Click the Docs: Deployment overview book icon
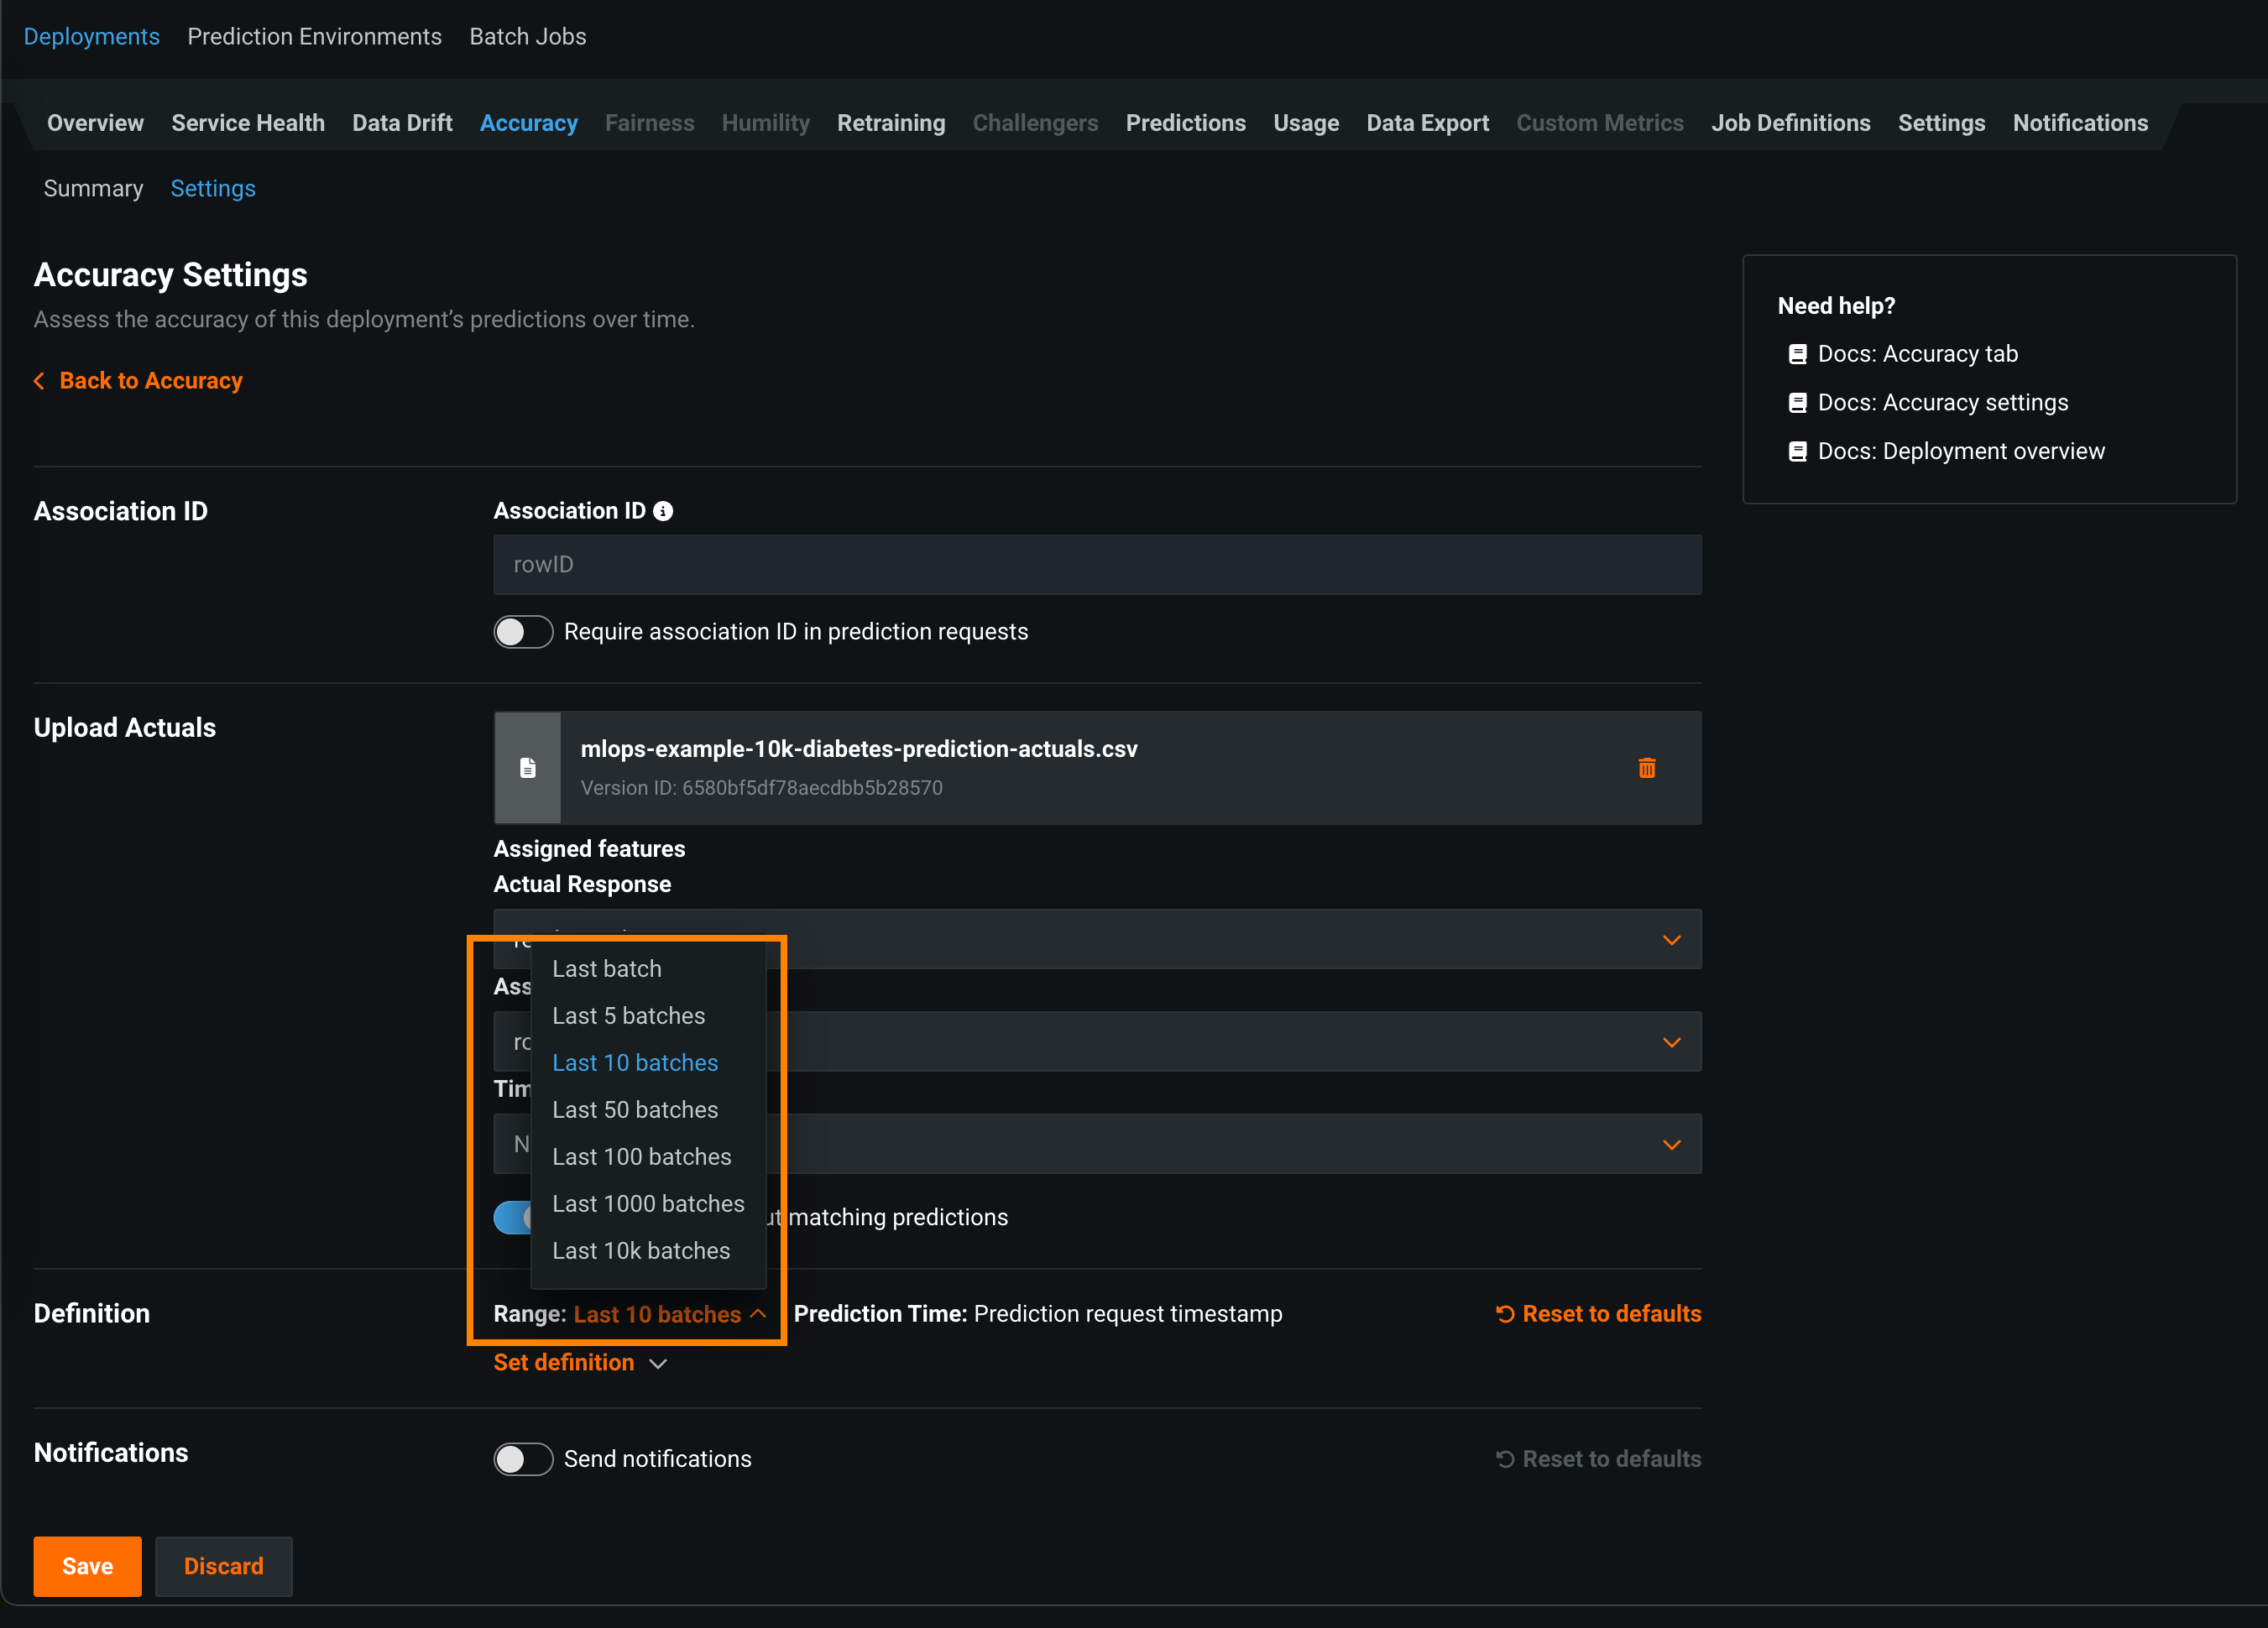 coord(1797,452)
